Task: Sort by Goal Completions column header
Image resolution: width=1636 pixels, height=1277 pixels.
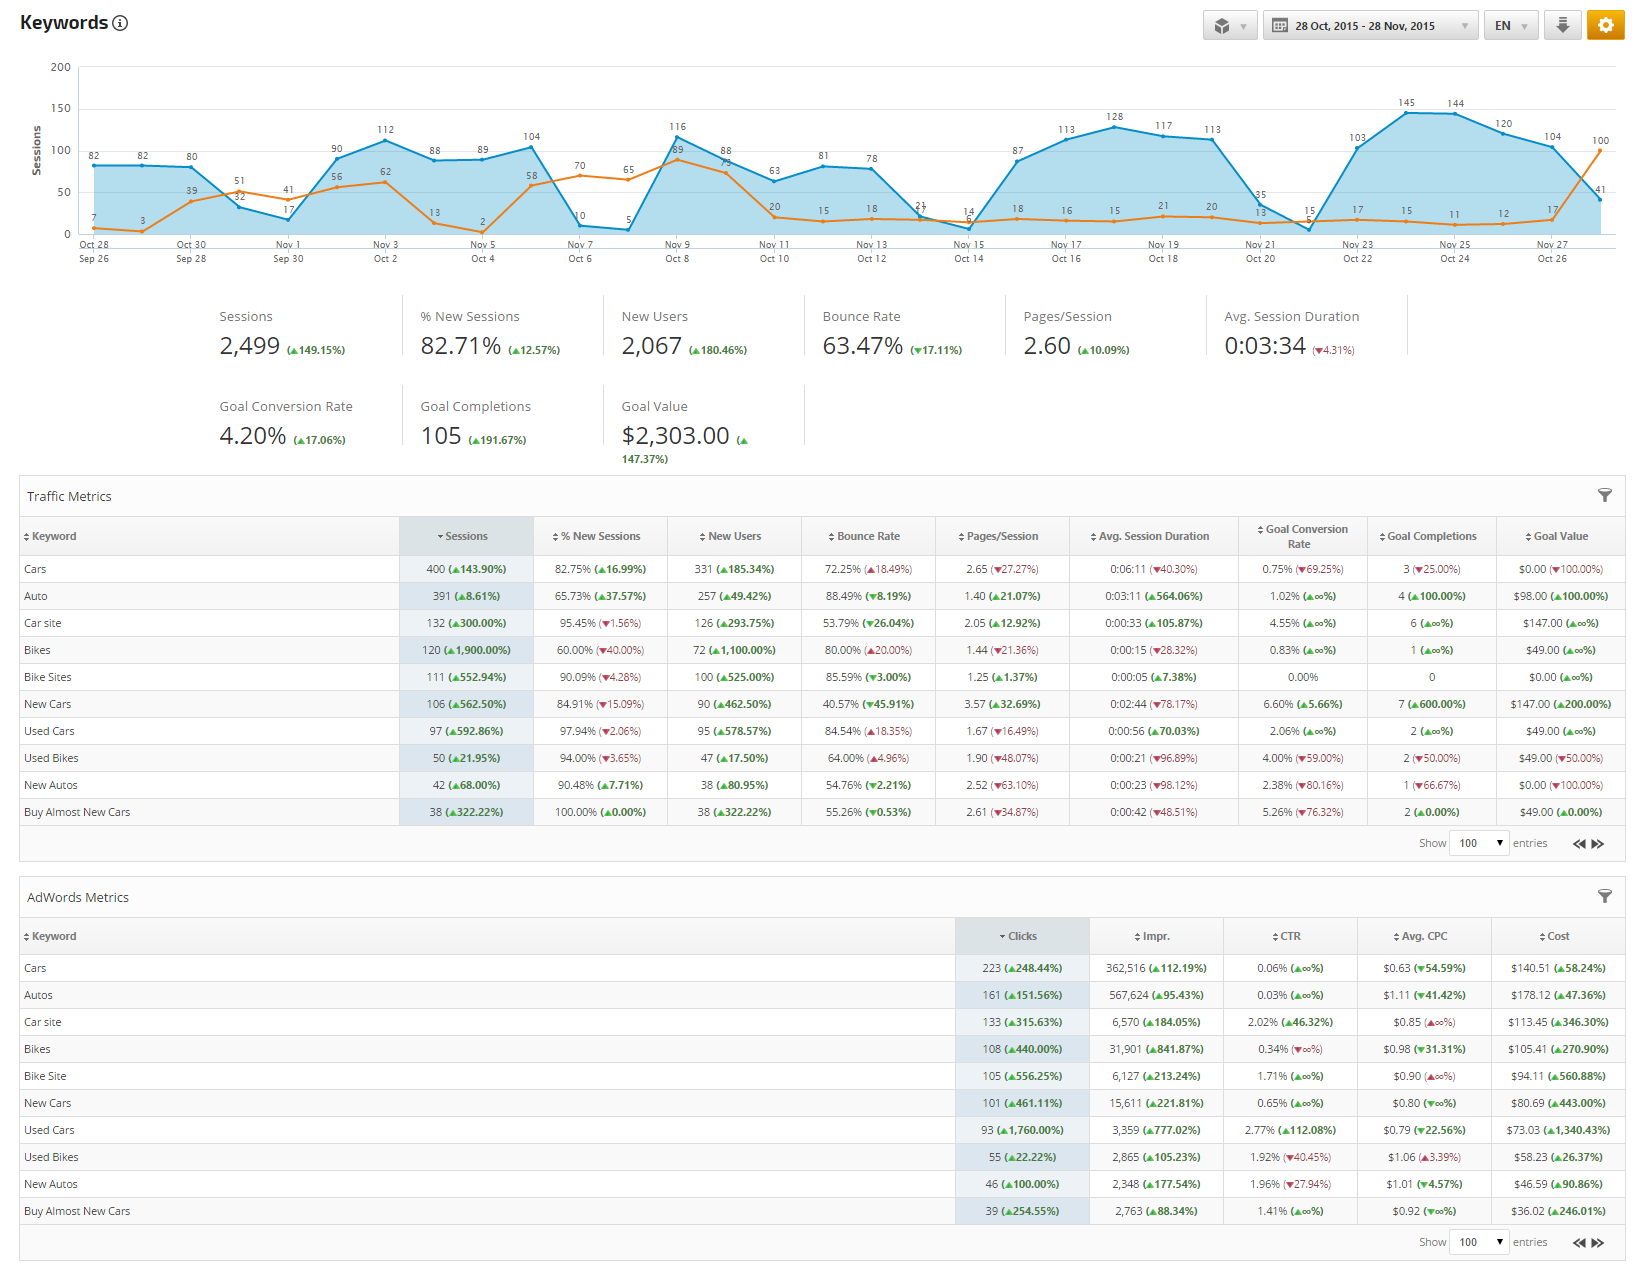Action: click(1431, 537)
